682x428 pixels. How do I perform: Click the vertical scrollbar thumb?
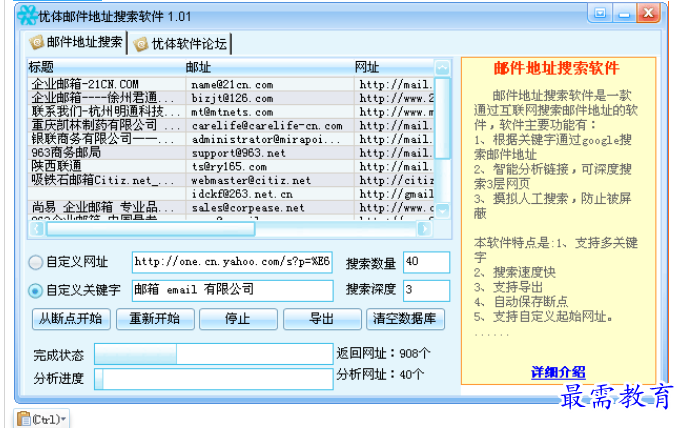tap(442, 118)
